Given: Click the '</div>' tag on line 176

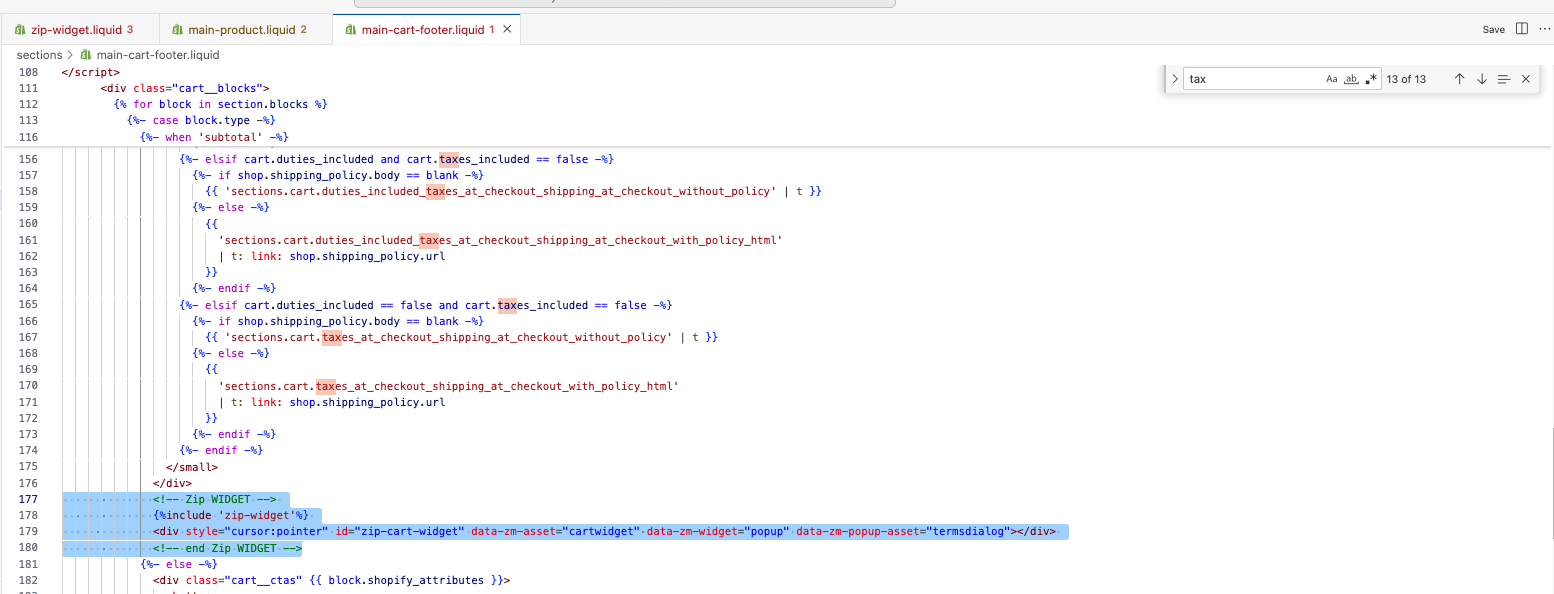Looking at the screenshot, I should click(x=172, y=483).
